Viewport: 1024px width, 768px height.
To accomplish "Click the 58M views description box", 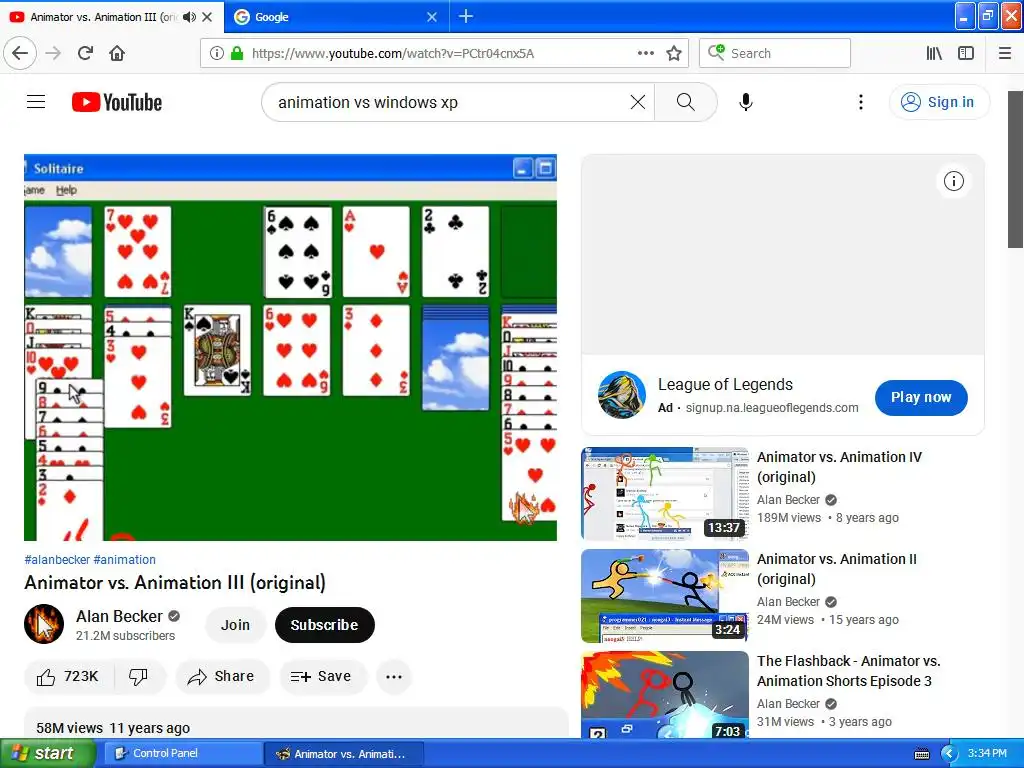I will click(296, 723).
